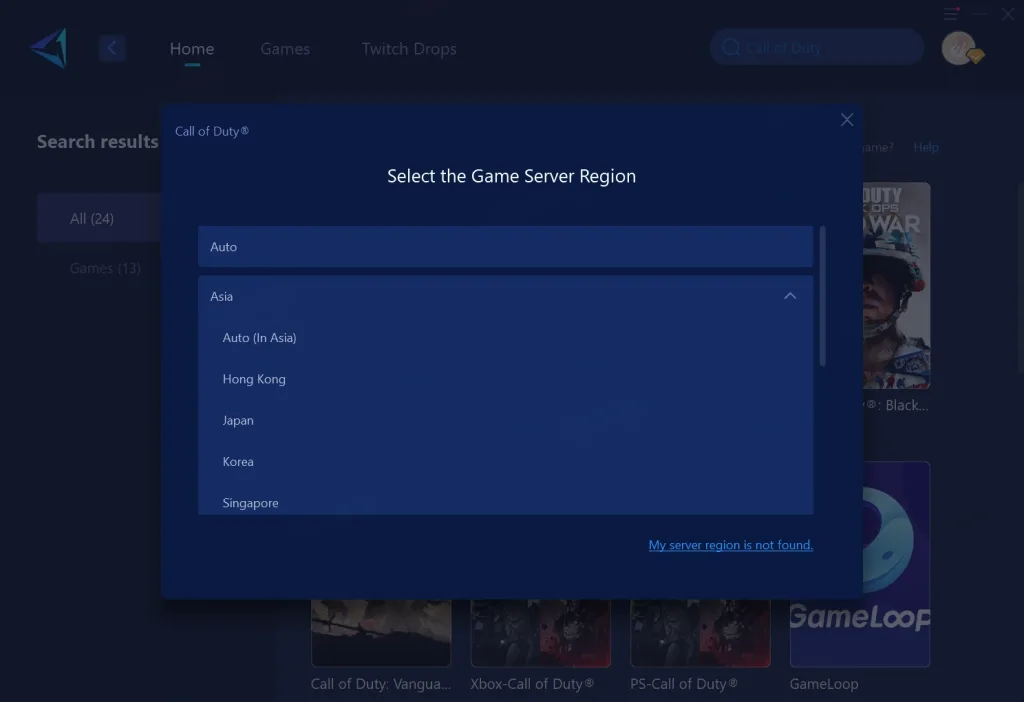Open the GameLoop game tile
This screenshot has height=702, width=1024.
[860, 565]
